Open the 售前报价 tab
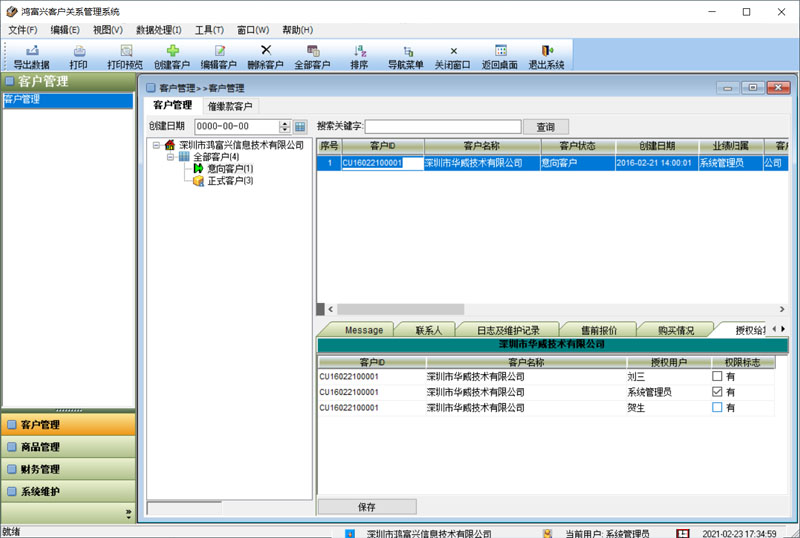800x538 pixels. [598, 330]
